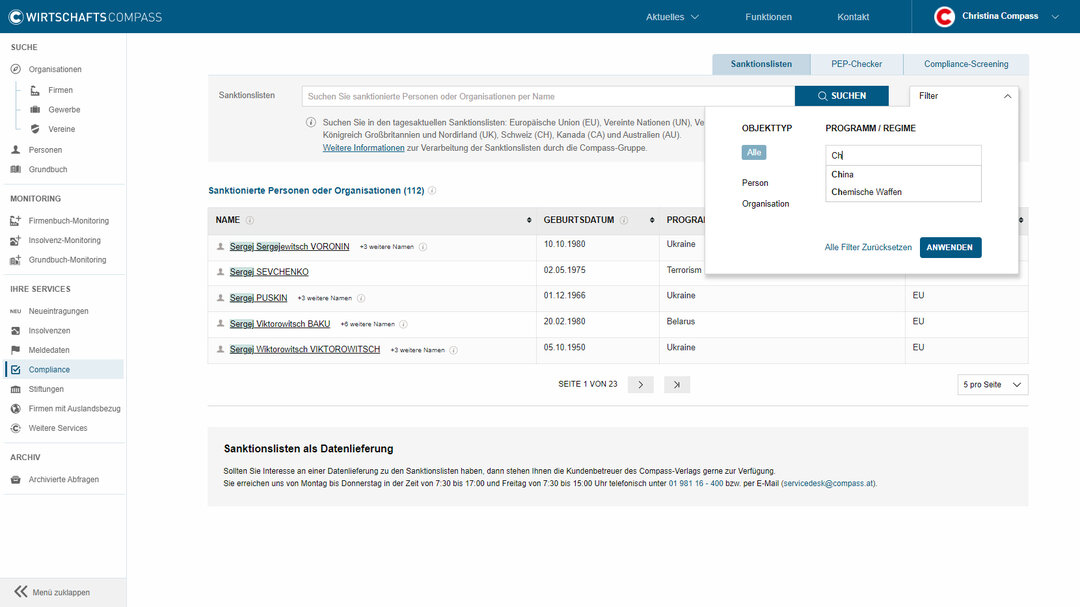The width and height of the screenshot is (1080, 607).
Task: Open the Stiftungen sidebar entry
Action: pos(46,389)
